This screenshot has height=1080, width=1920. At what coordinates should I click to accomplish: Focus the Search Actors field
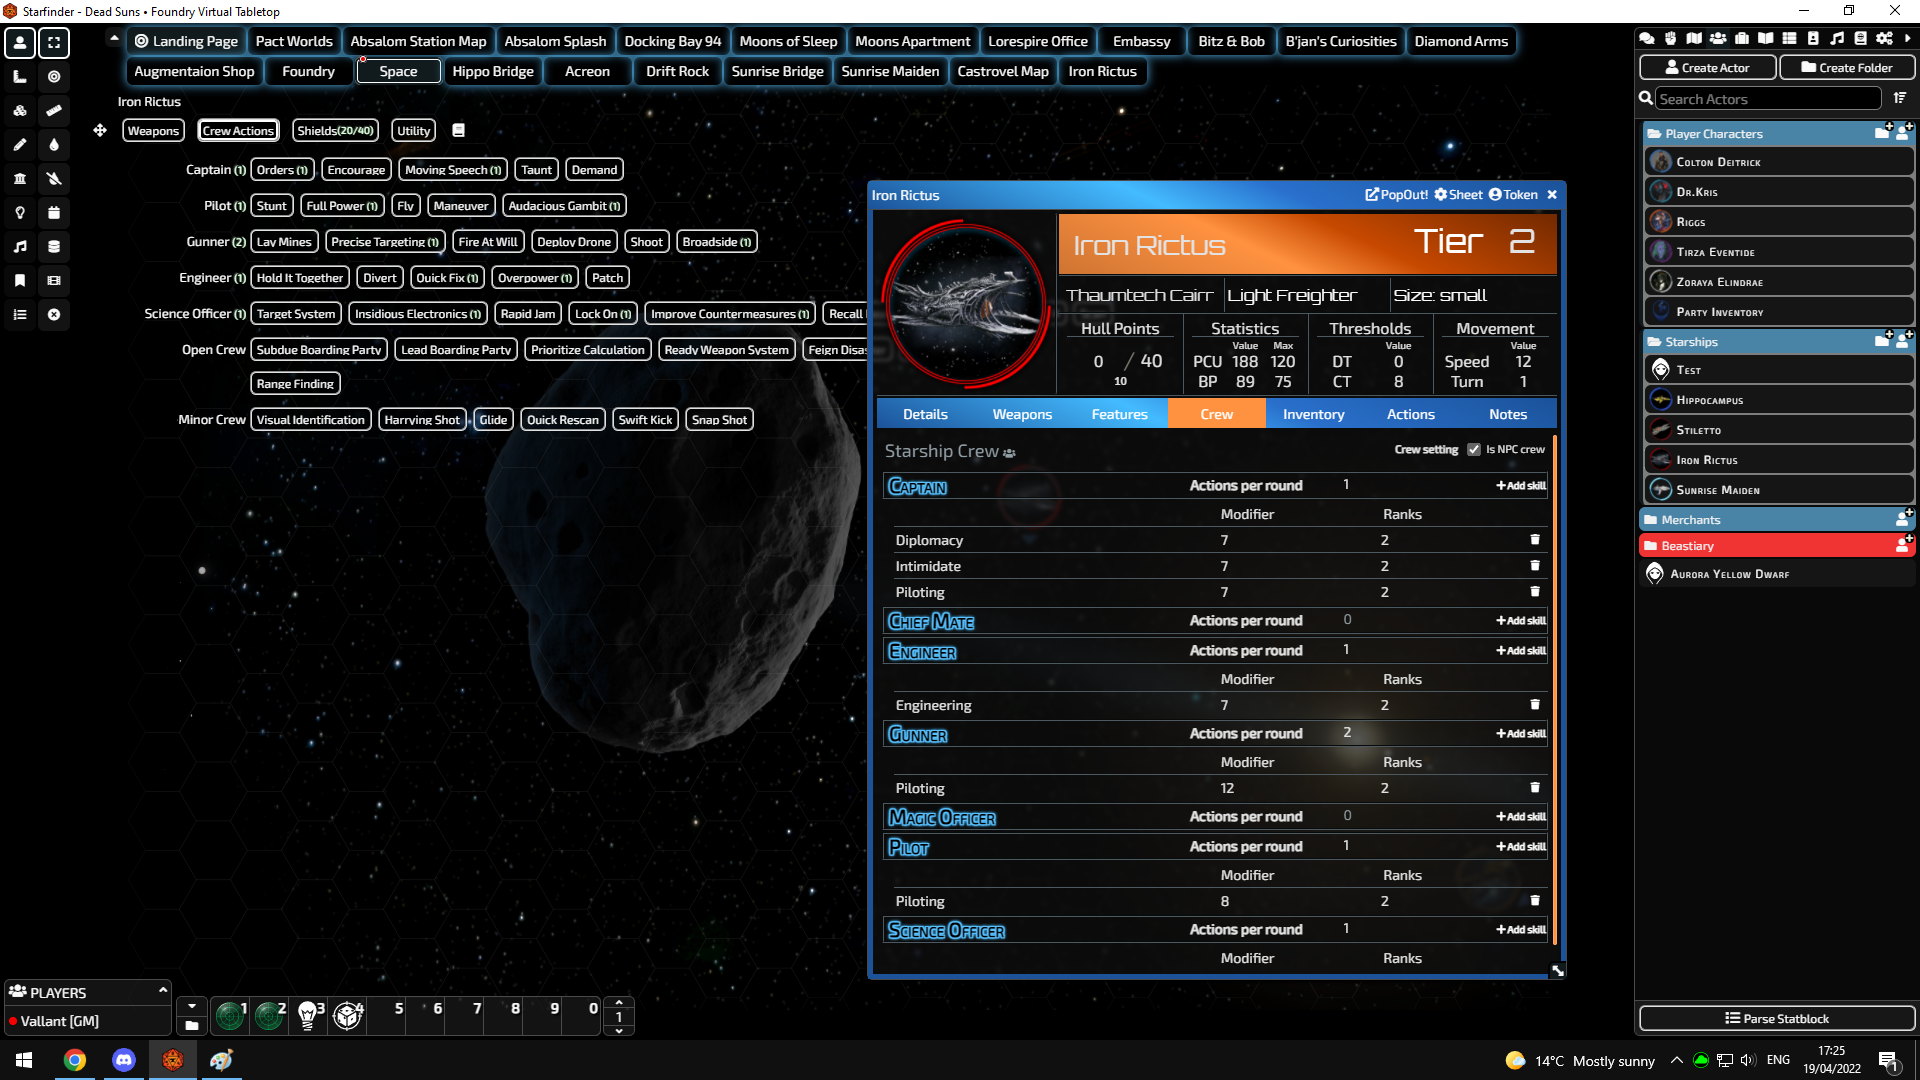[1768, 99]
